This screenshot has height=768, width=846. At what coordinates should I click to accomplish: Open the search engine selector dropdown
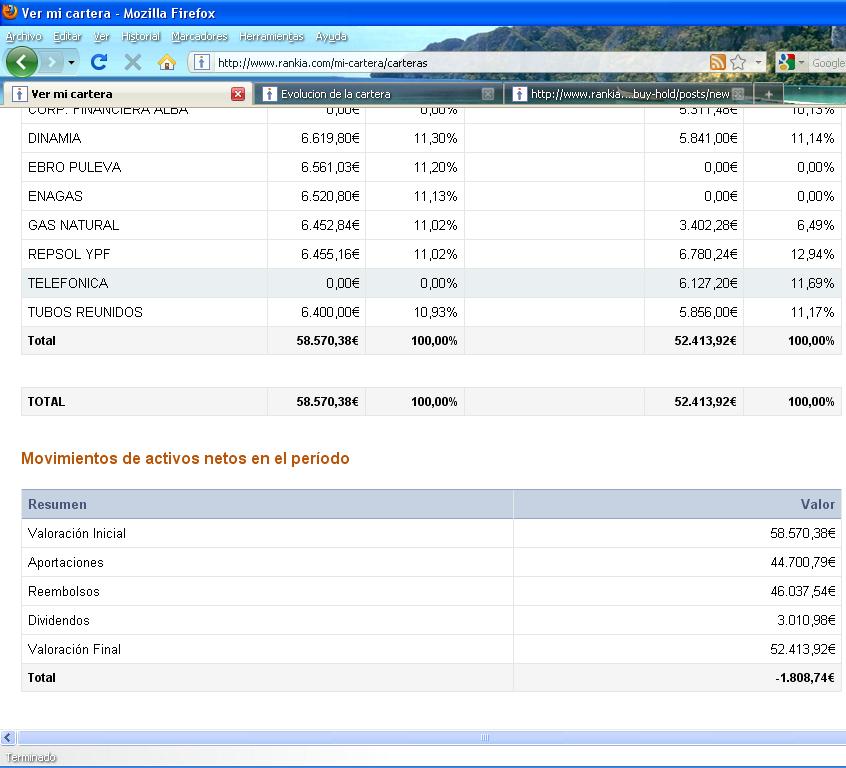pyautogui.click(x=802, y=63)
